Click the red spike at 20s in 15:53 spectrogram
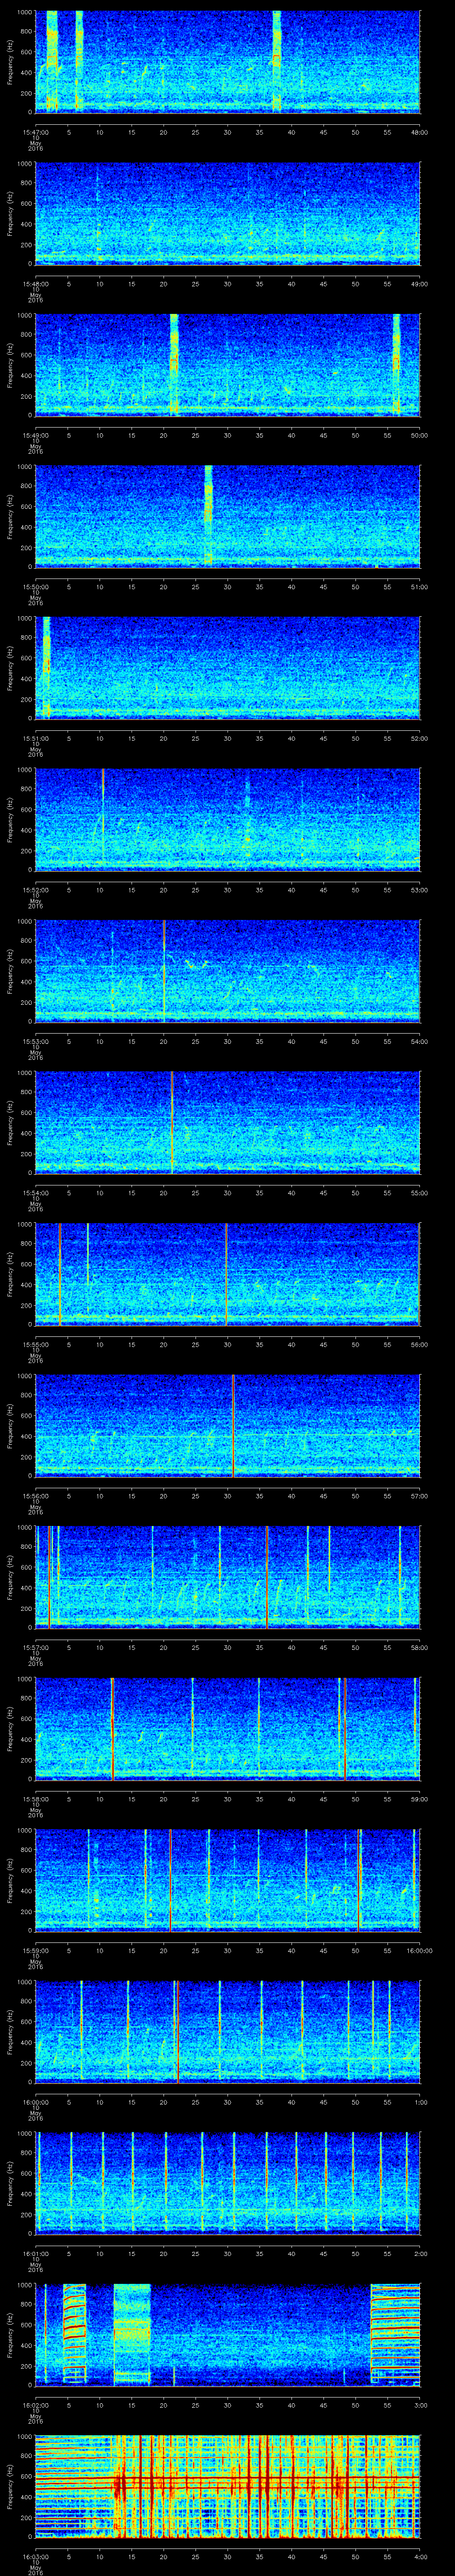The height and width of the screenshot is (2576, 455). (x=164, y=970)
